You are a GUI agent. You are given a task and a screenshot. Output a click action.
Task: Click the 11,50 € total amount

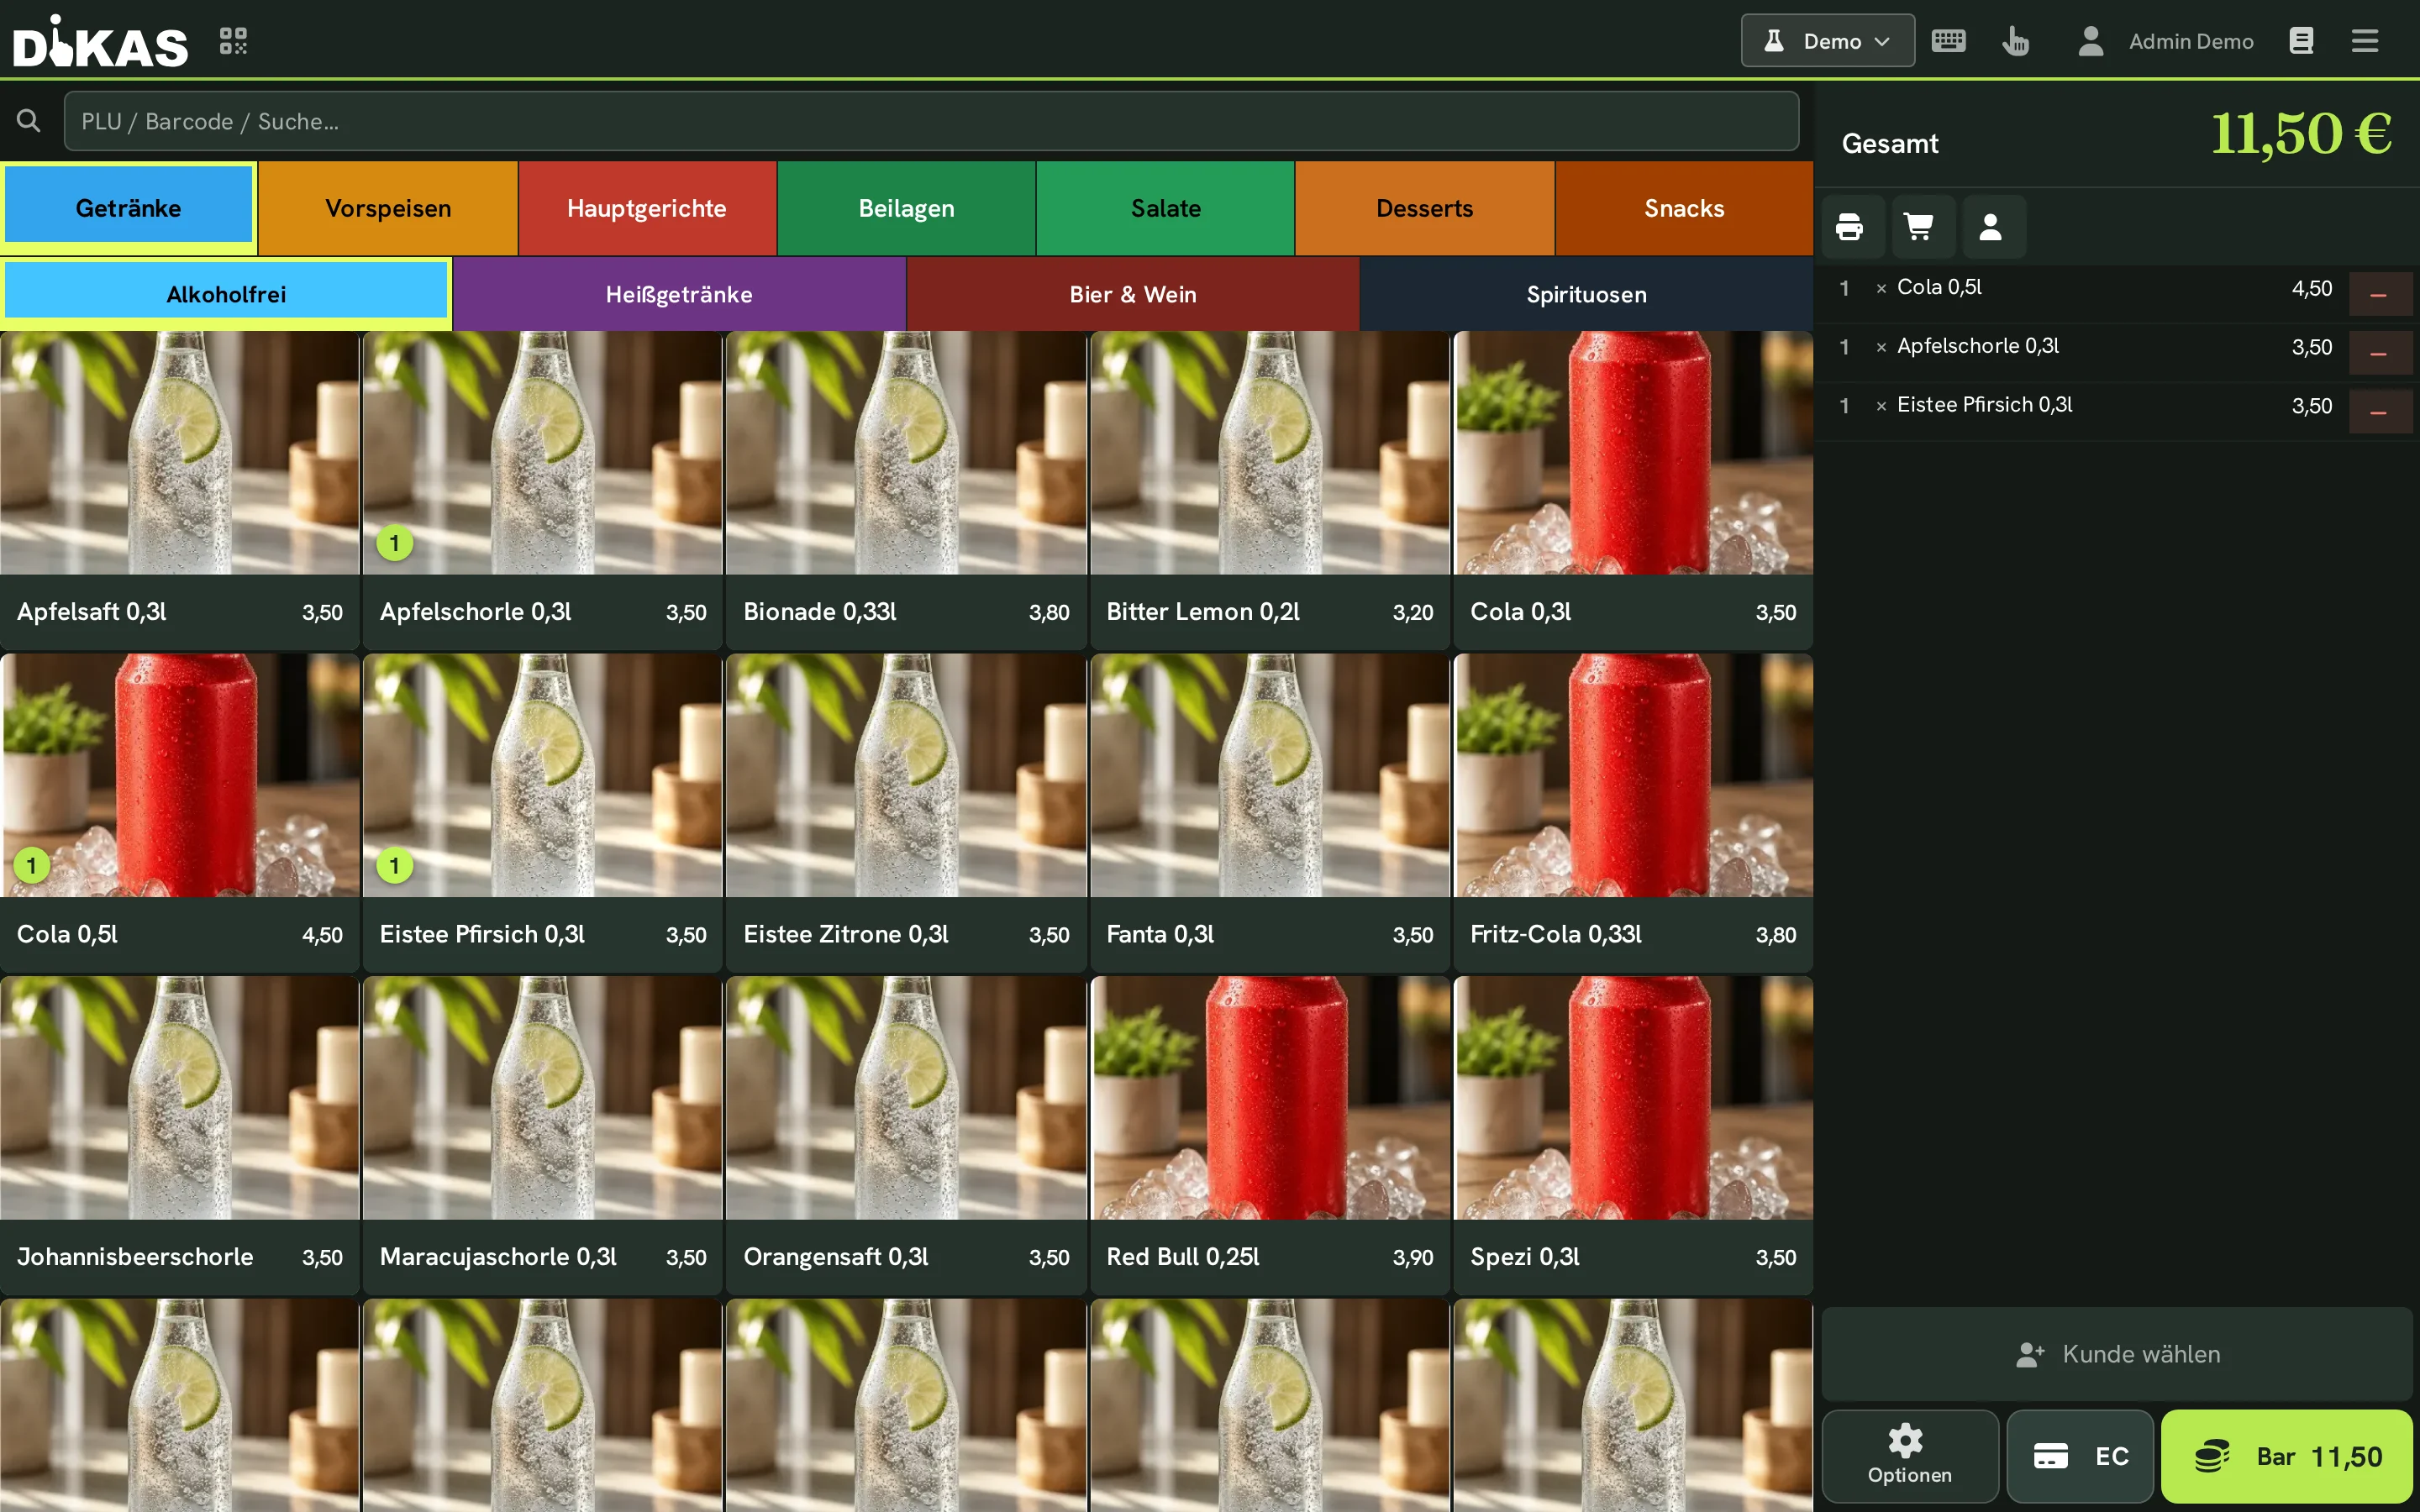pyautogui.click(x=2301, y=134)
